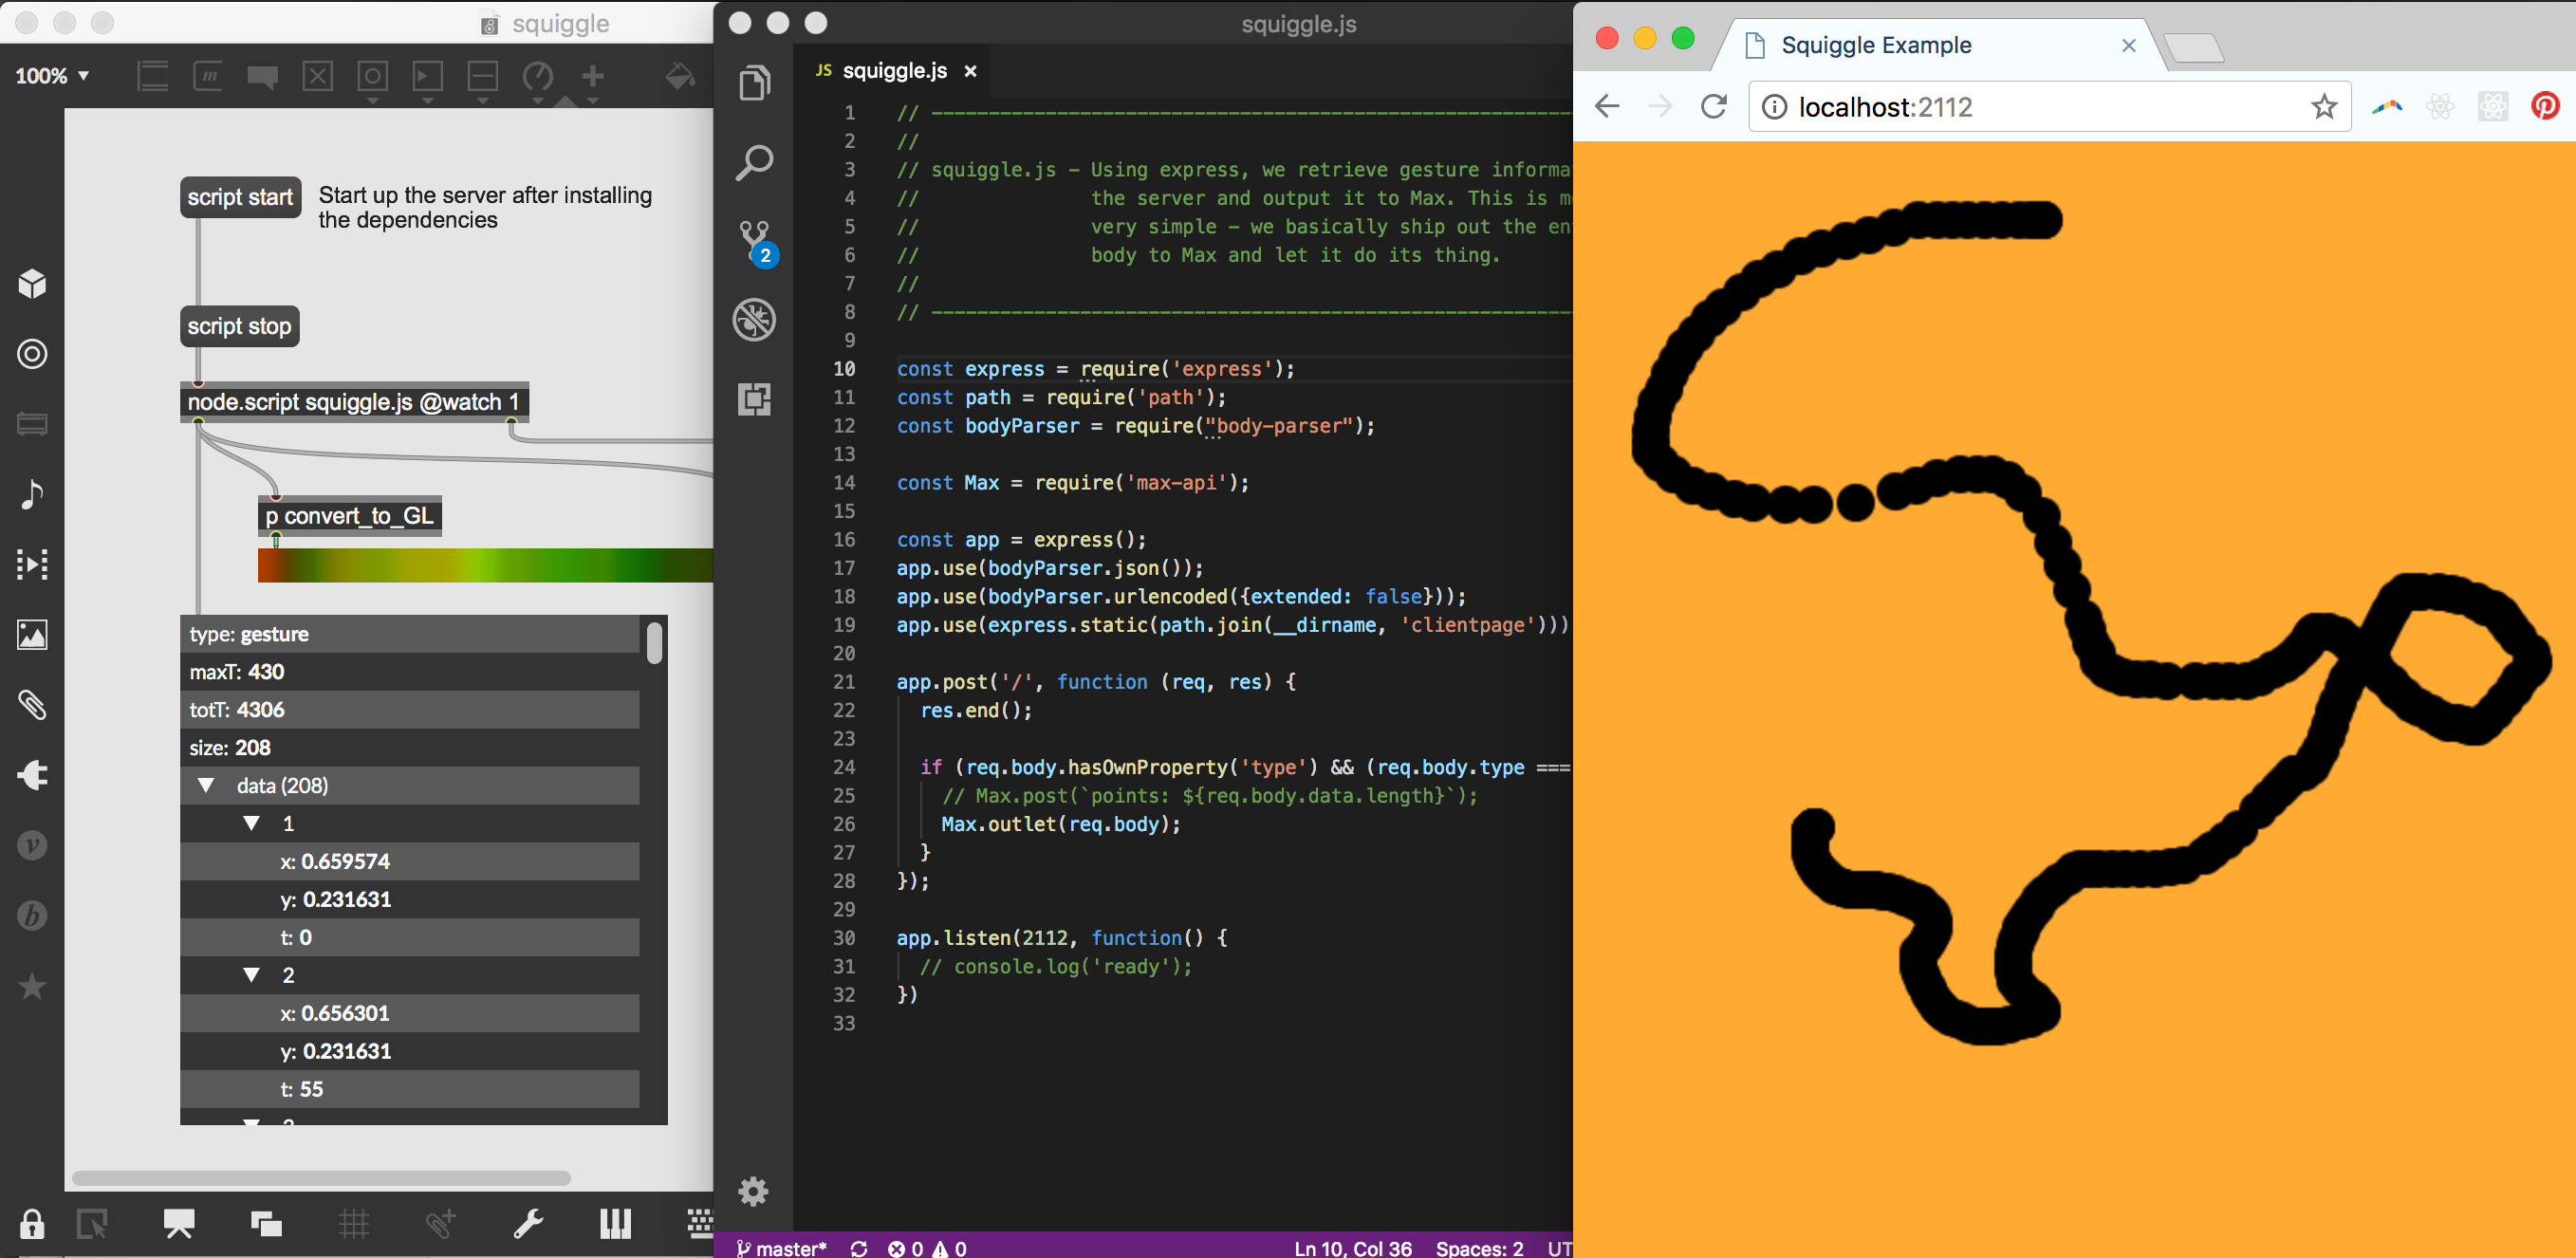Click the script start message box
Viewport: 2576px width, 1258px height.
click(x=240, y=197)
